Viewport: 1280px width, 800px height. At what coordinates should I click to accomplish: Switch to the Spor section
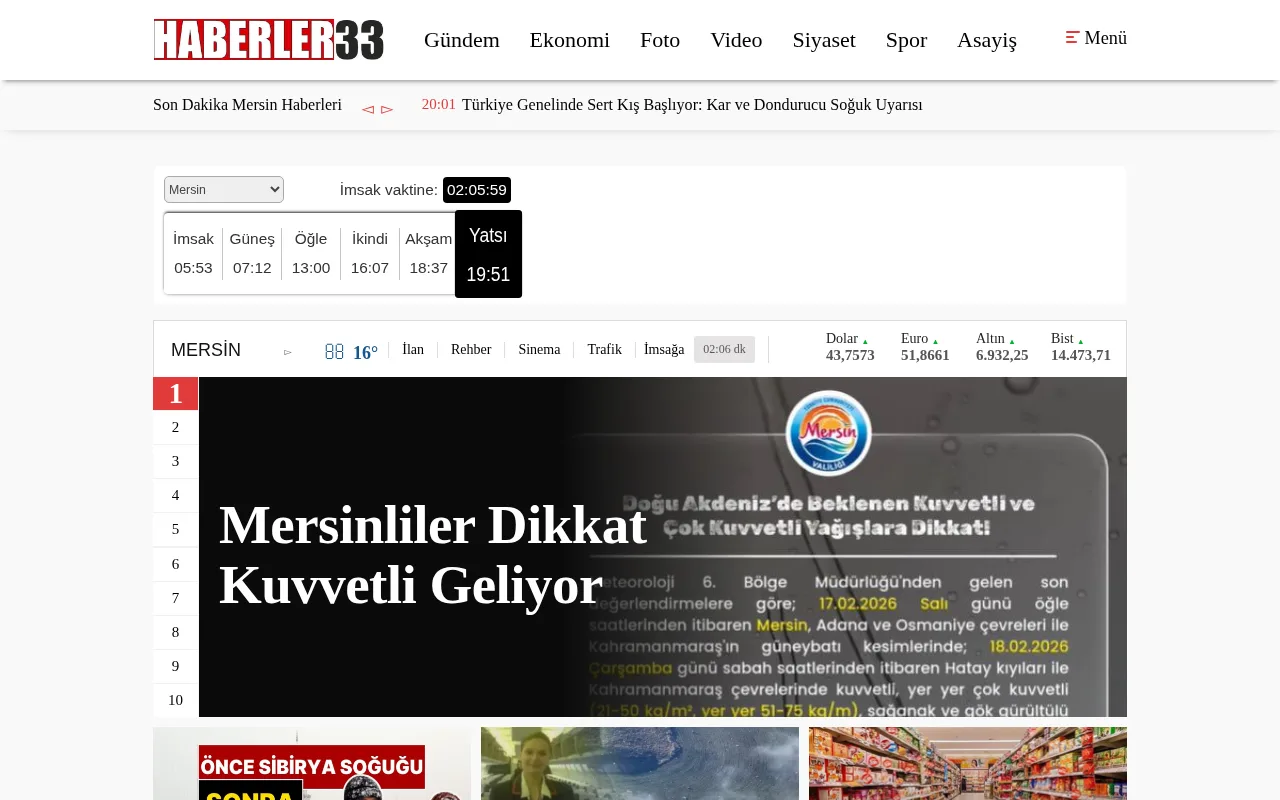906,40
